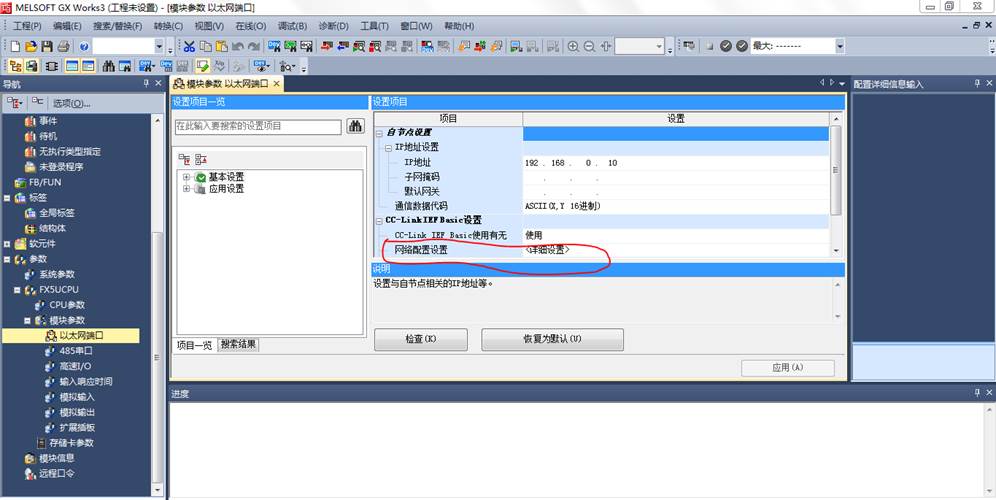The height and width of the screenshot is (500, 996).
Task: Click the binoculars search button beside search field
Action: pos(356,126)
